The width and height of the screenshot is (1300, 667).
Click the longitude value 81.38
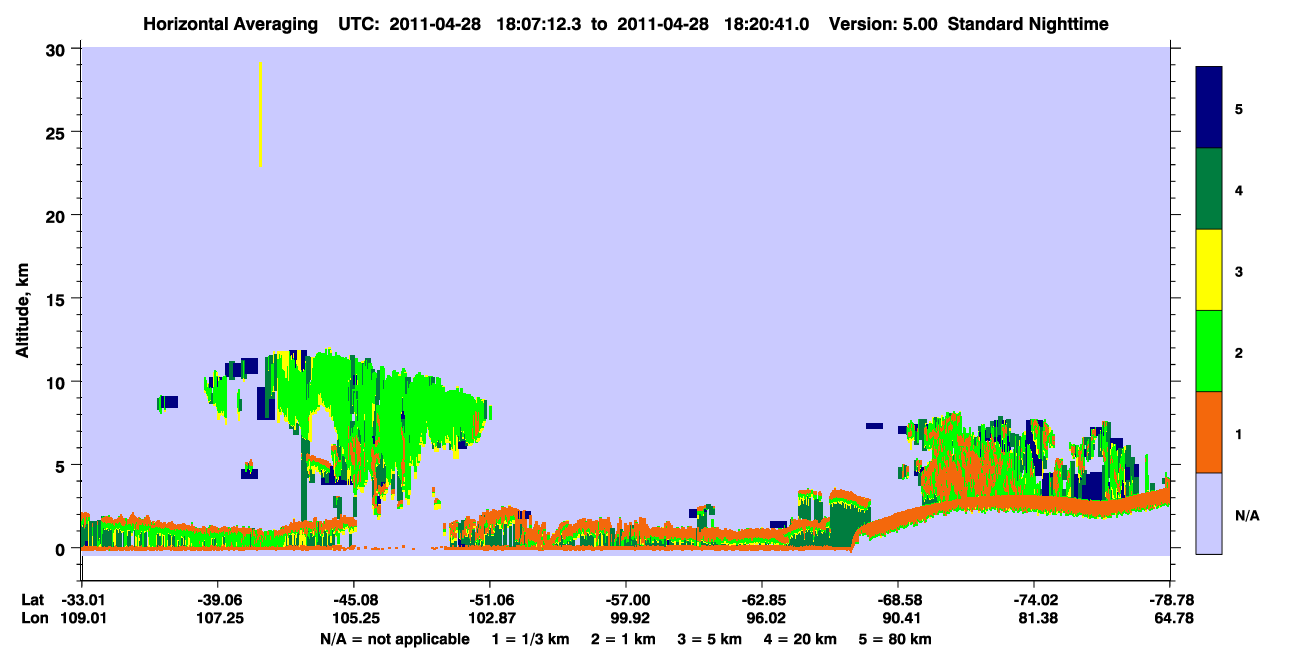click(1034, 618)
